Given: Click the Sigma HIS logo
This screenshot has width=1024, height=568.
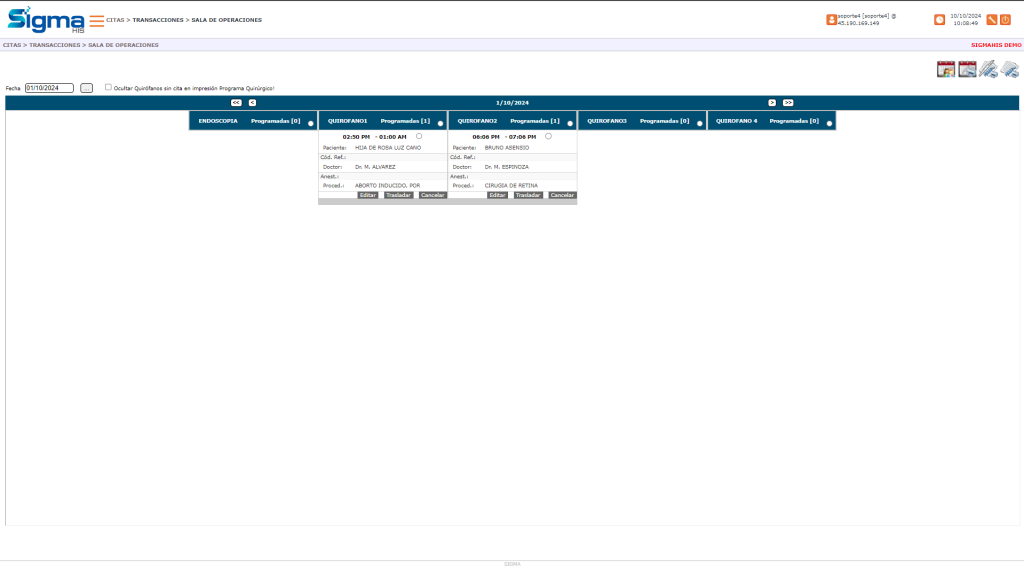Looking at the screenshot, I should (46, 19).
